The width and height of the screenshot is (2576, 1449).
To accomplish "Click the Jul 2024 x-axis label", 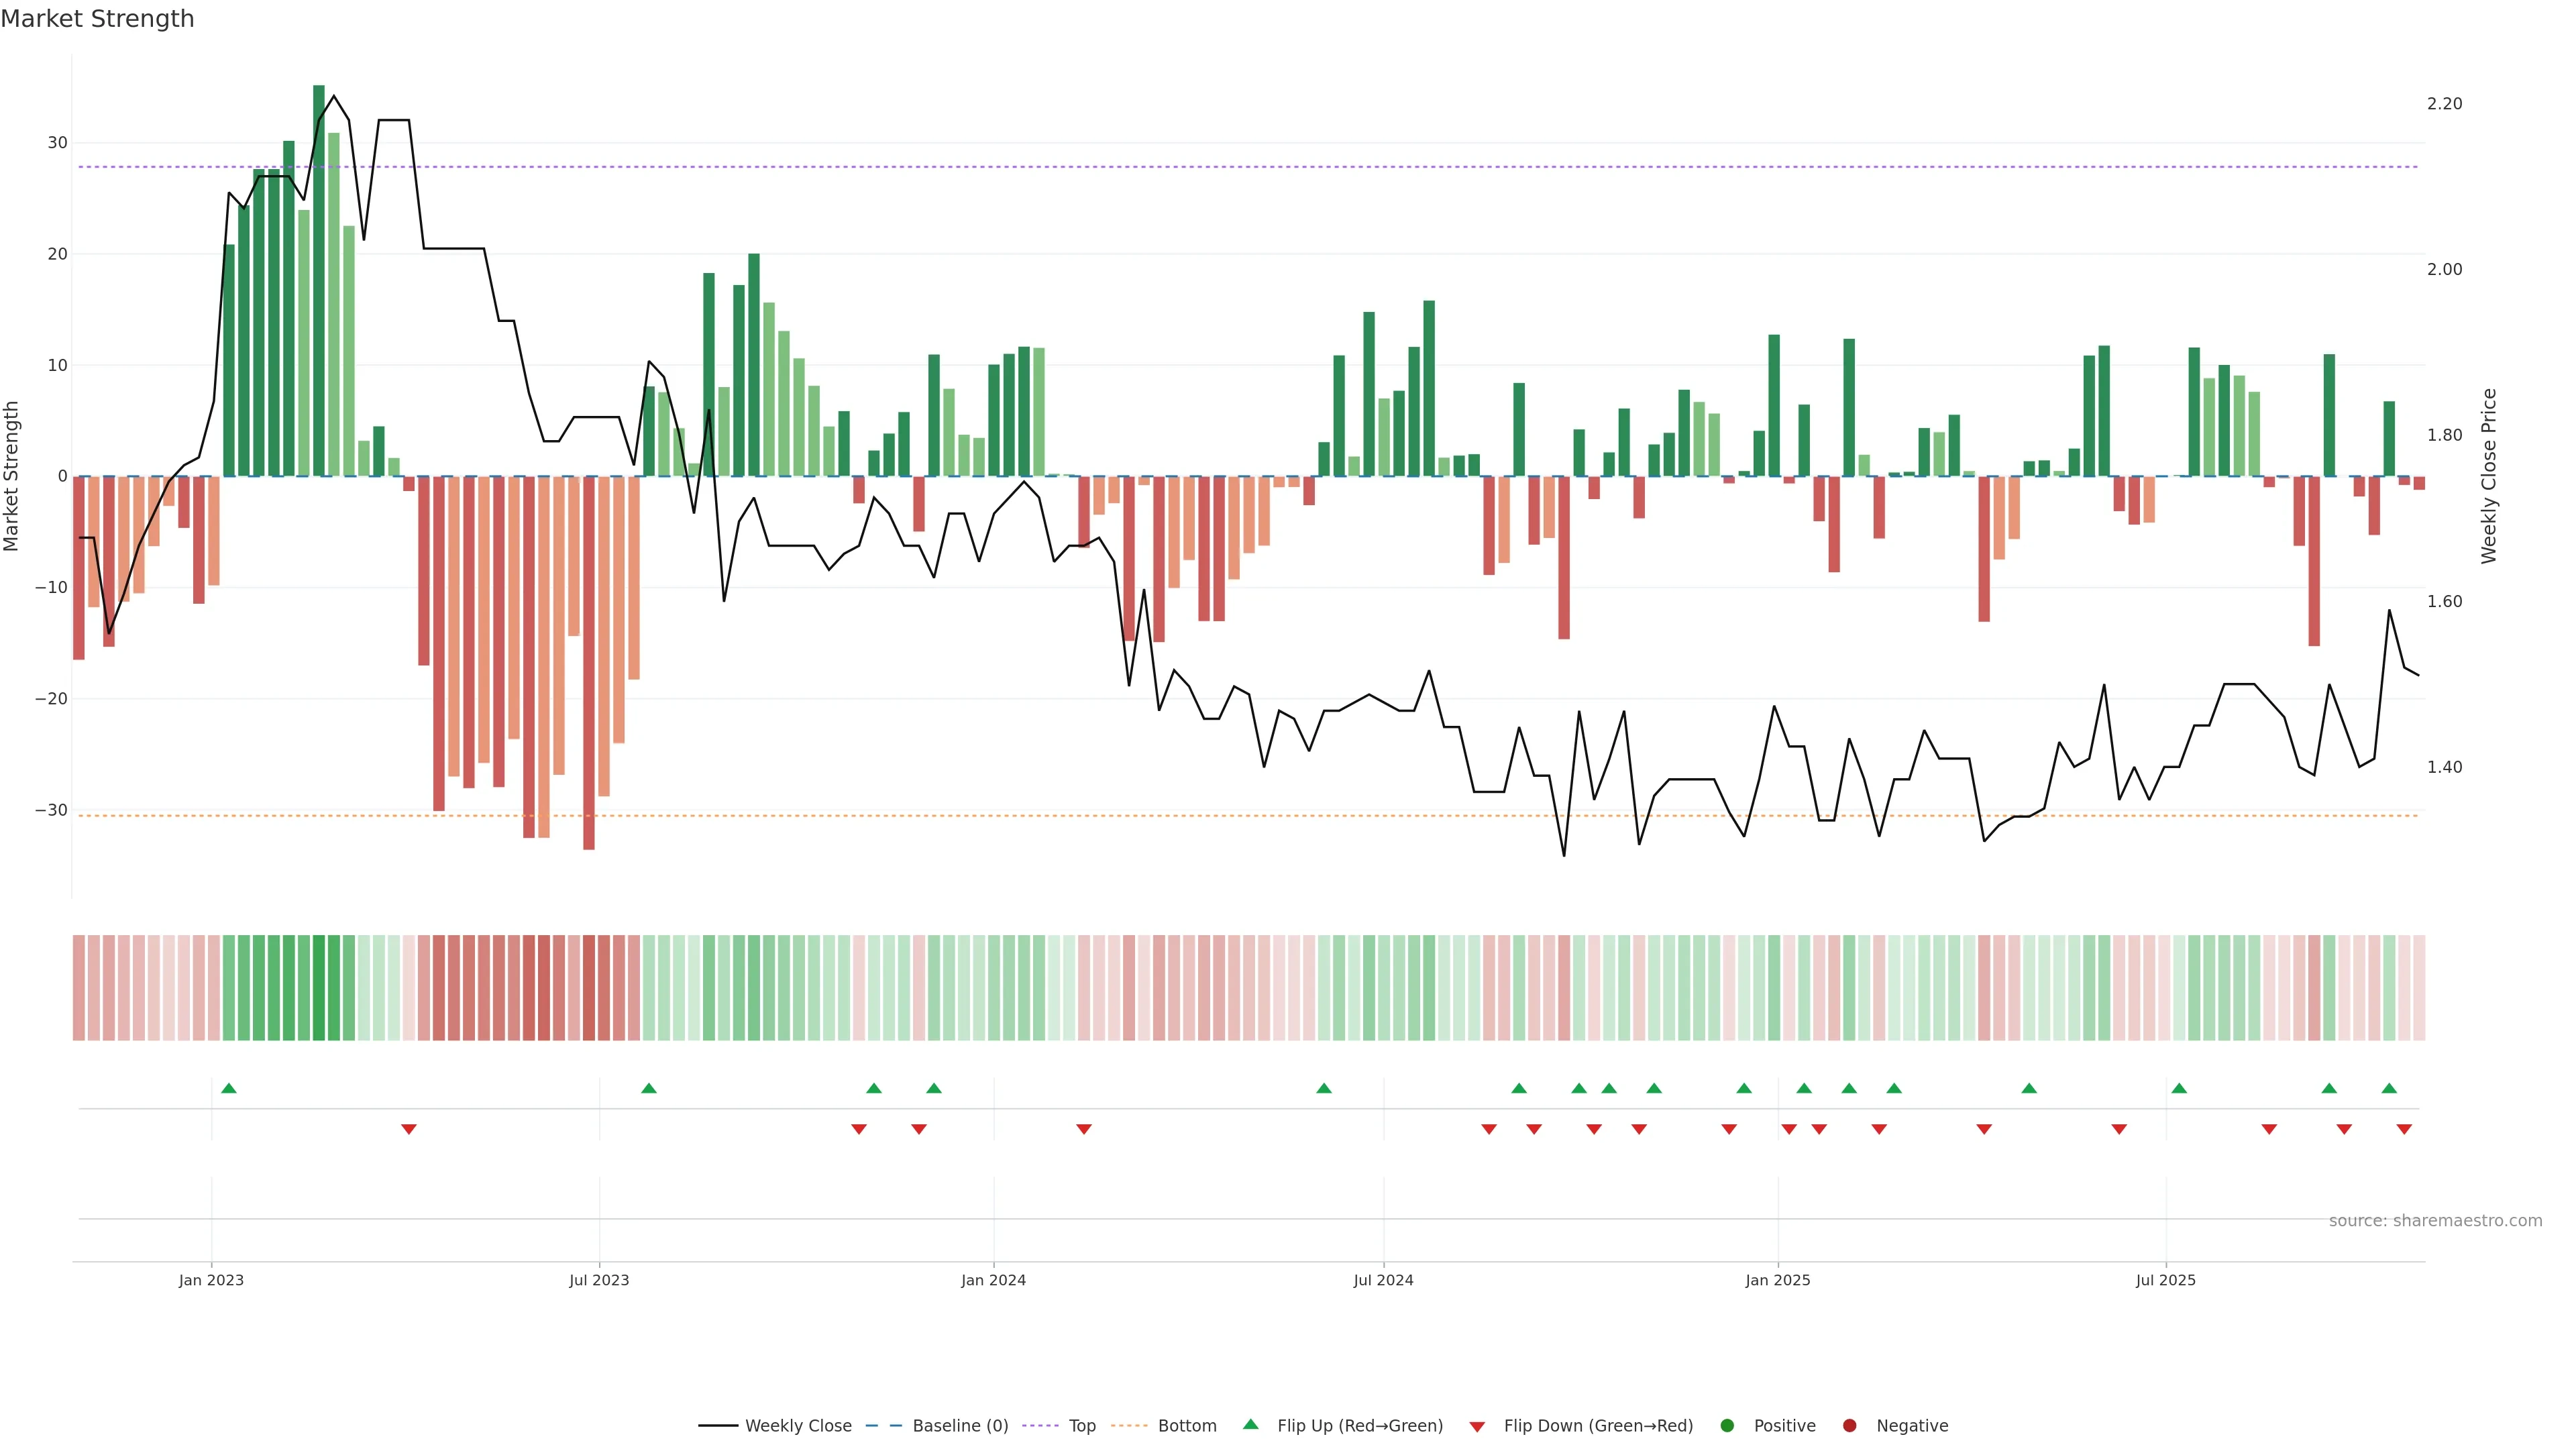I will tap(1383, 1280).
